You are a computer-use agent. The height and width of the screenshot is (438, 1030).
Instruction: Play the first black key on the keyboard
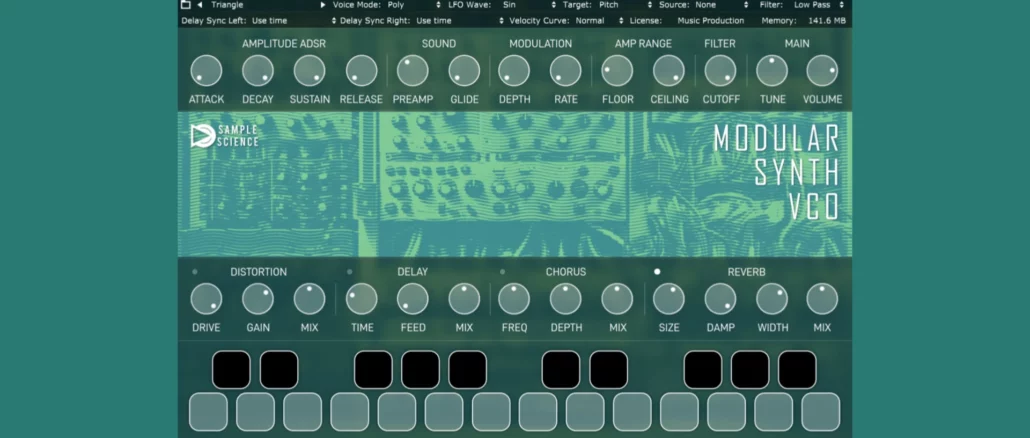pos(231,370)
